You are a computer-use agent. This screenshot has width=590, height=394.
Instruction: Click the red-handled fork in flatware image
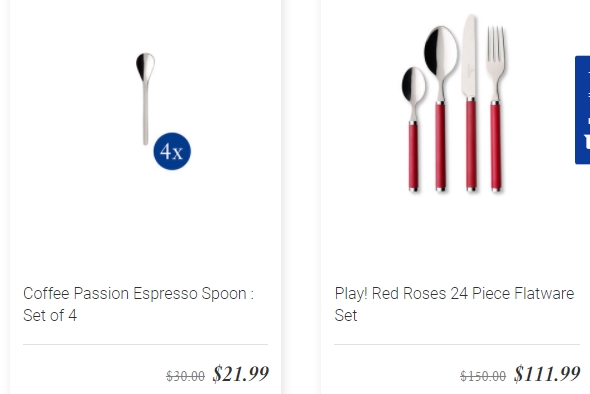coord(496,109)
